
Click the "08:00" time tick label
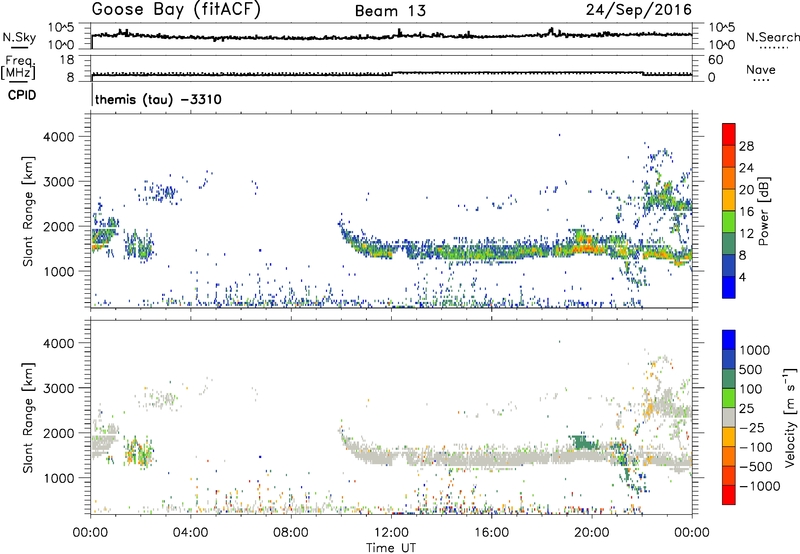[x=291, y=533]
